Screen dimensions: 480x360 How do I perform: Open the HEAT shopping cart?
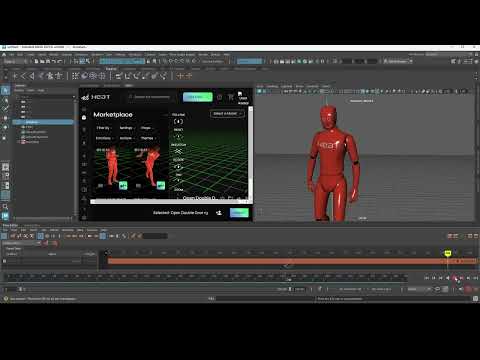click(x=231, y=97)
